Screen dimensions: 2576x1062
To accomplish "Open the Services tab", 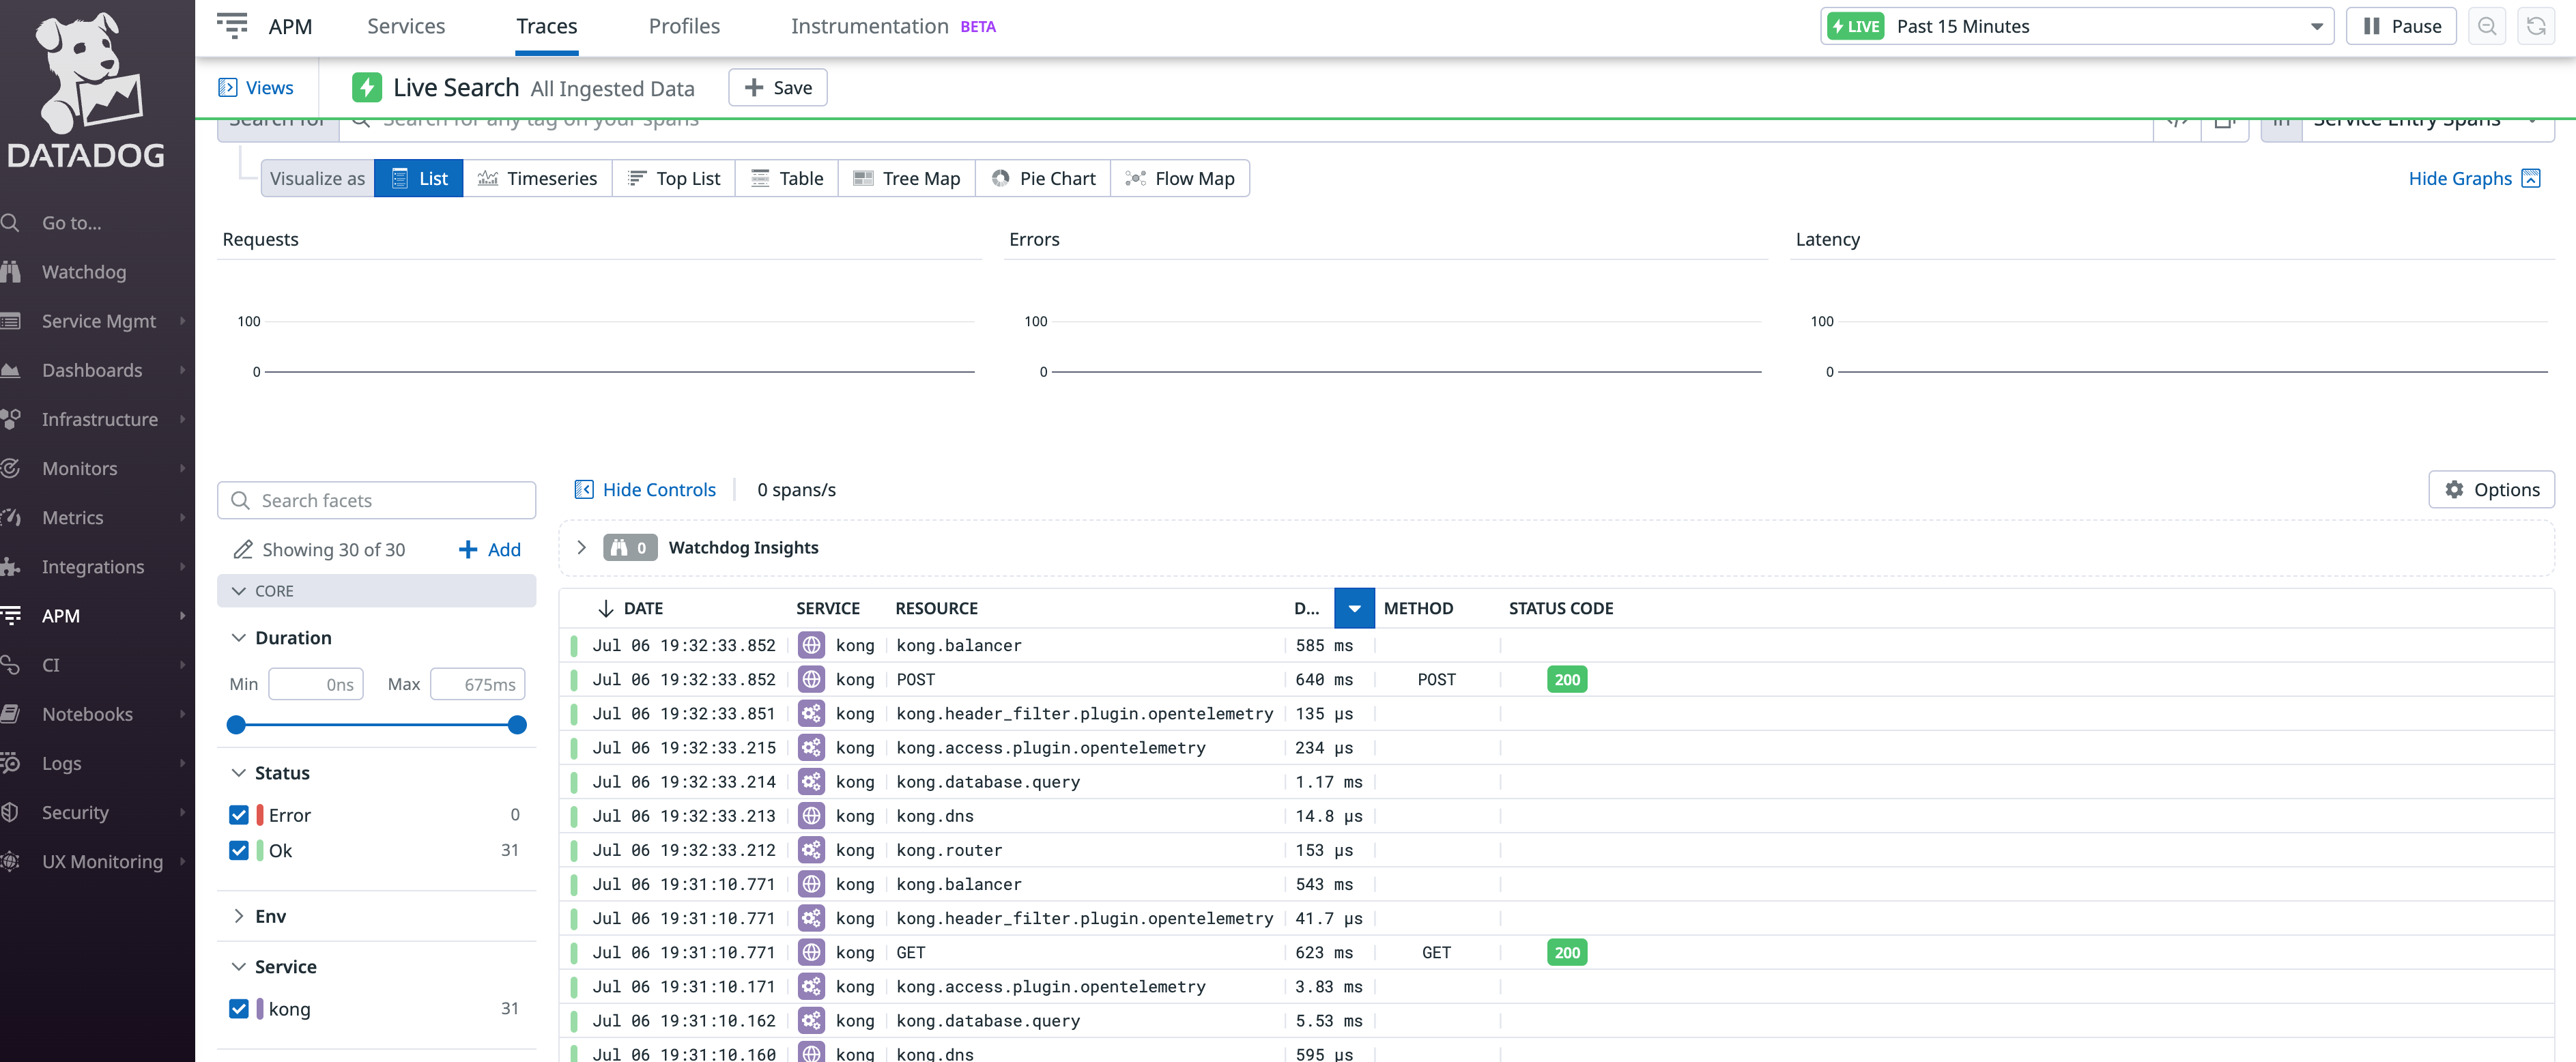I will click(x=406, y=26).
